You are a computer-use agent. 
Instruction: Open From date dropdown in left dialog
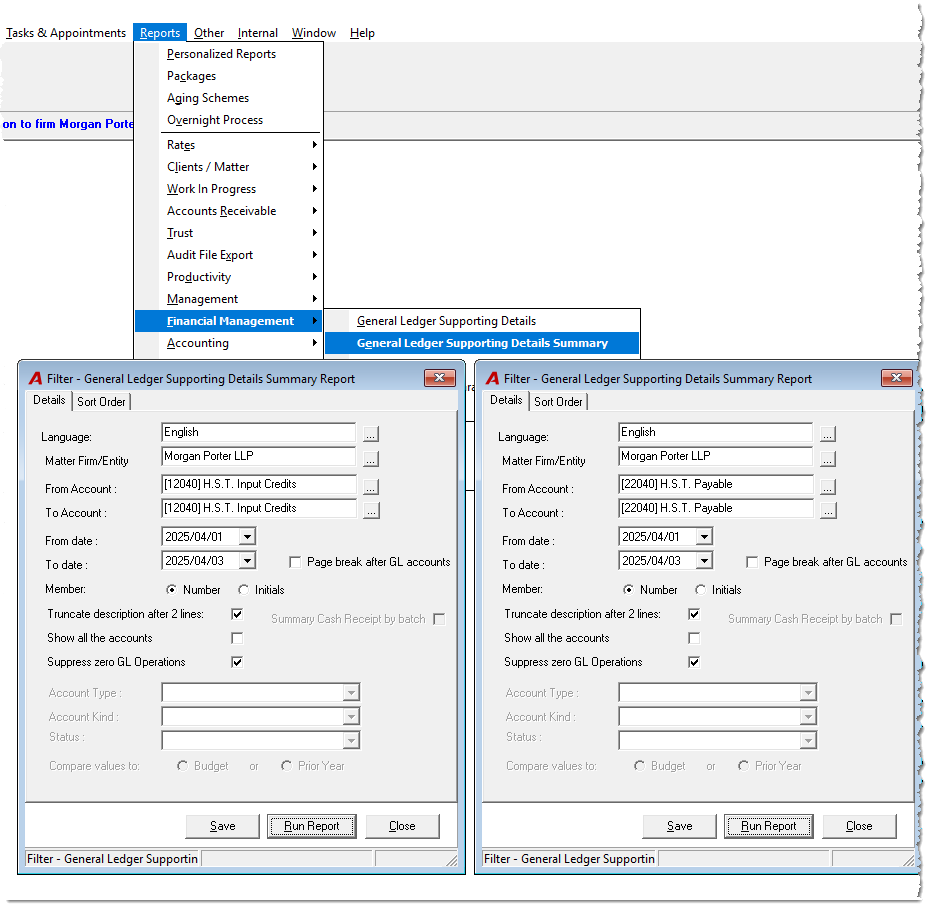(248, 537)
